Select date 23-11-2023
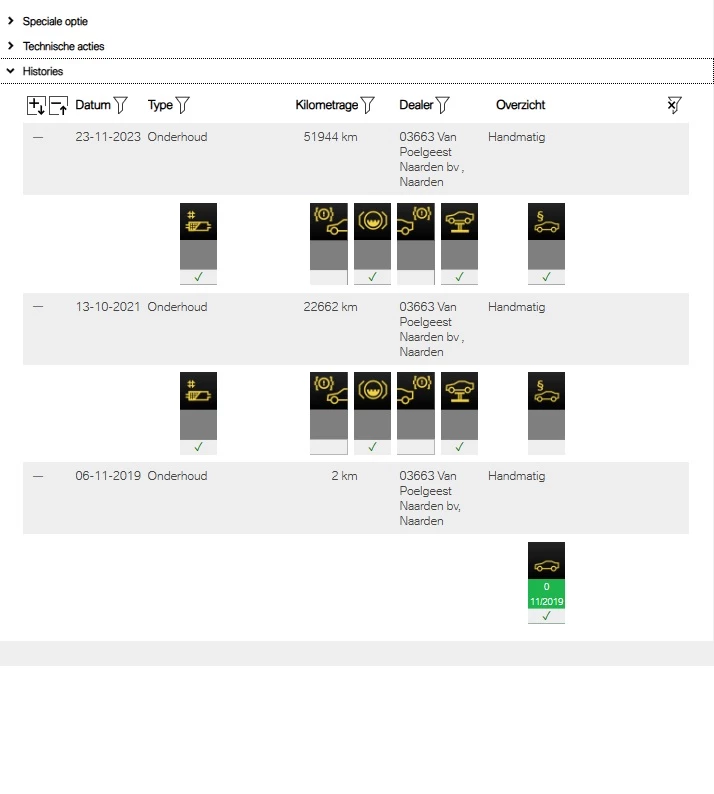Screen dimensions: 714x794 click(108, 137)
